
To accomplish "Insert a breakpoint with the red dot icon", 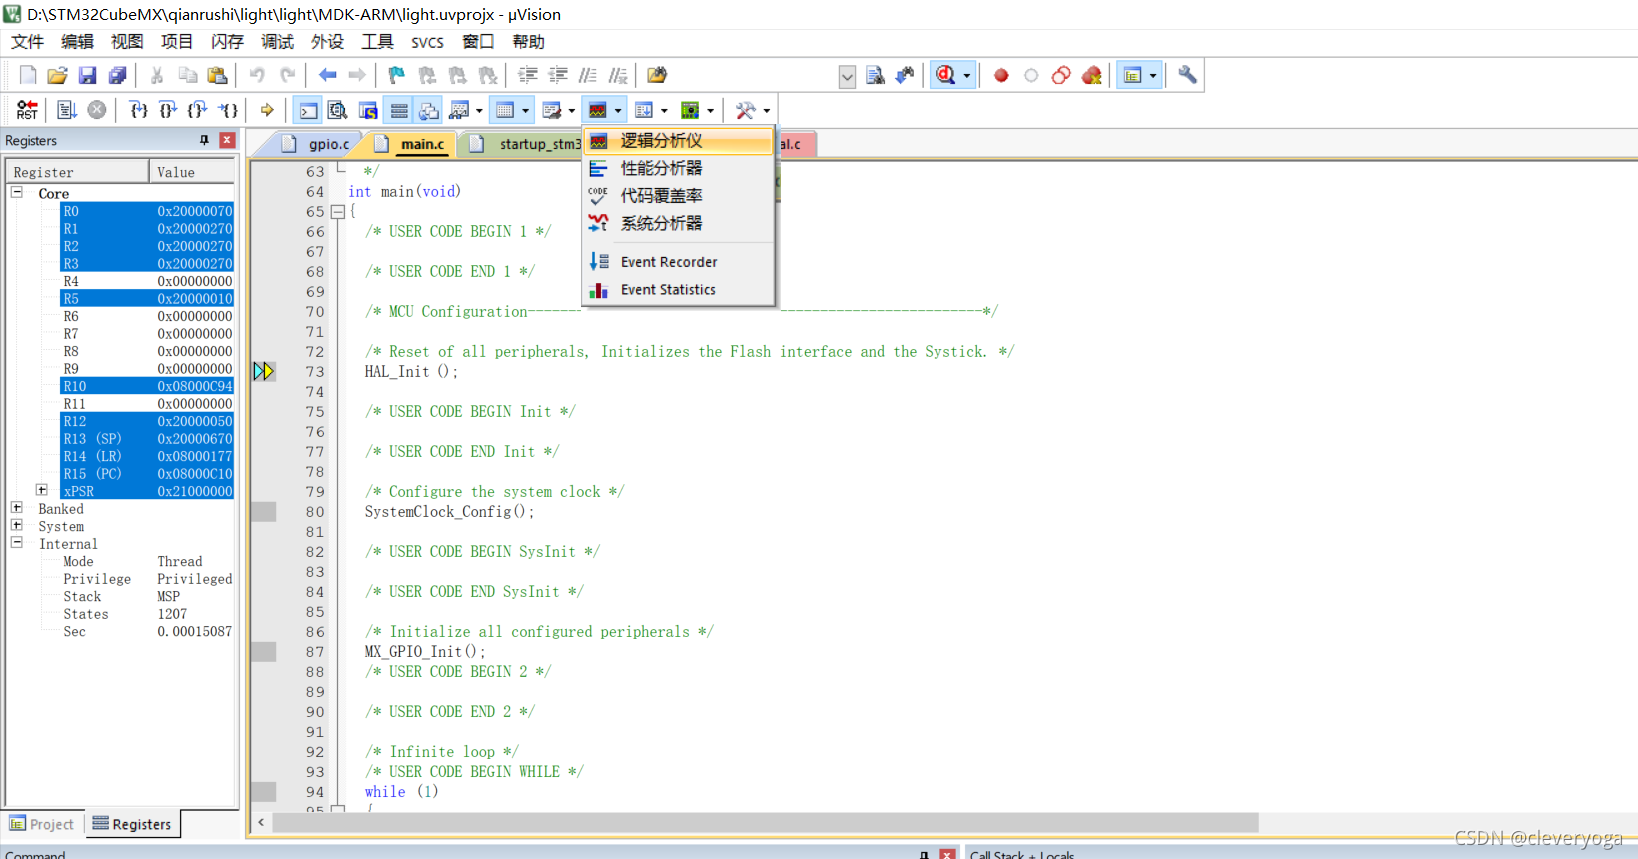I will coord(1001,75).
